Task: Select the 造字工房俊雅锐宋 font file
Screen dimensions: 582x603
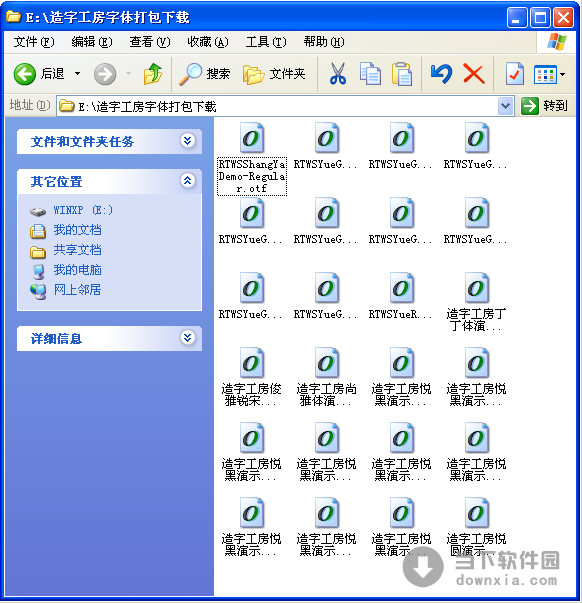Action: click(252, 377)
